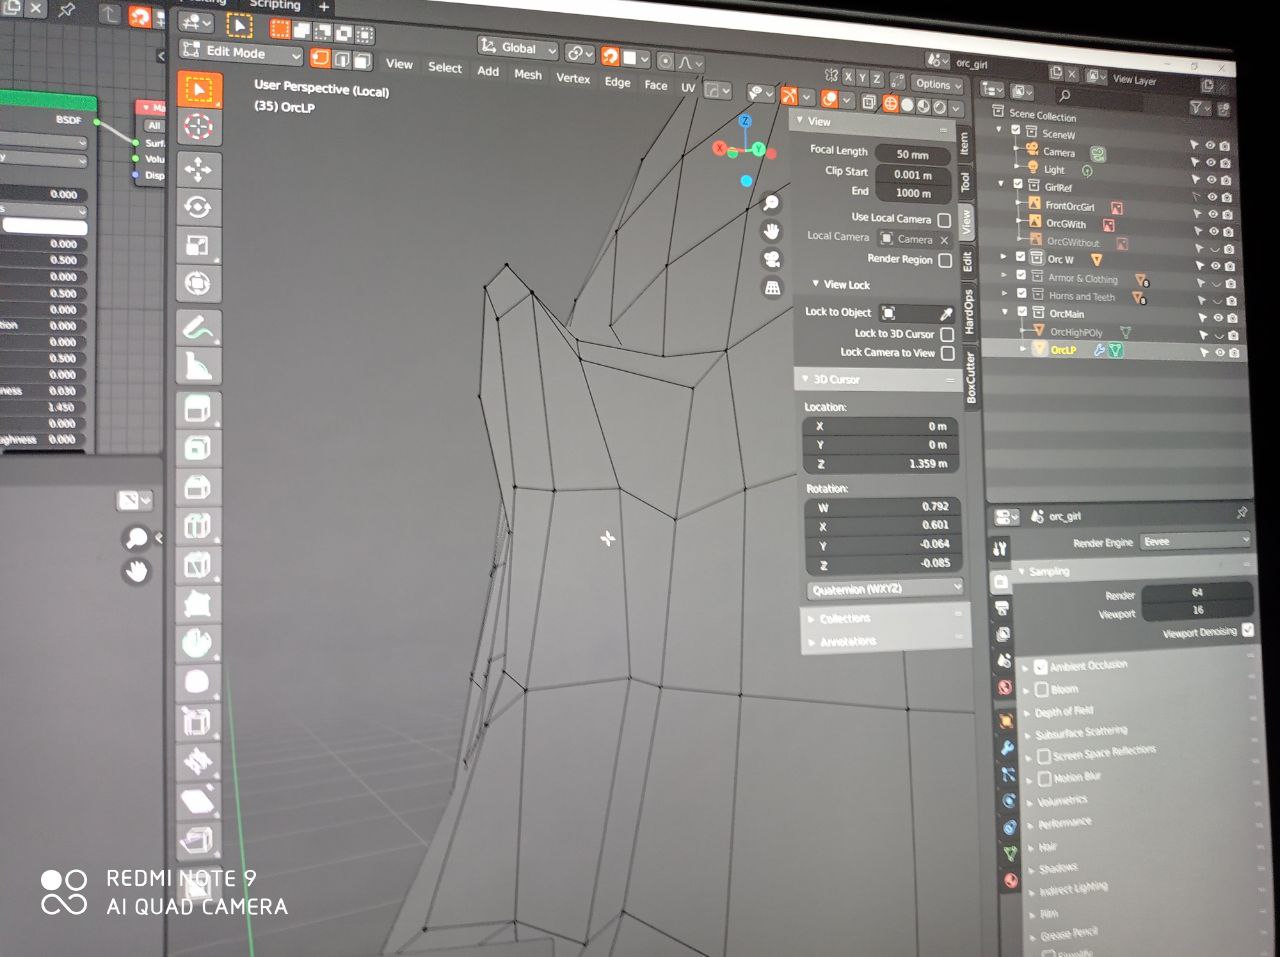
Task: Open Global transform orientation dropdown
Action: click(x=517, y=48)
